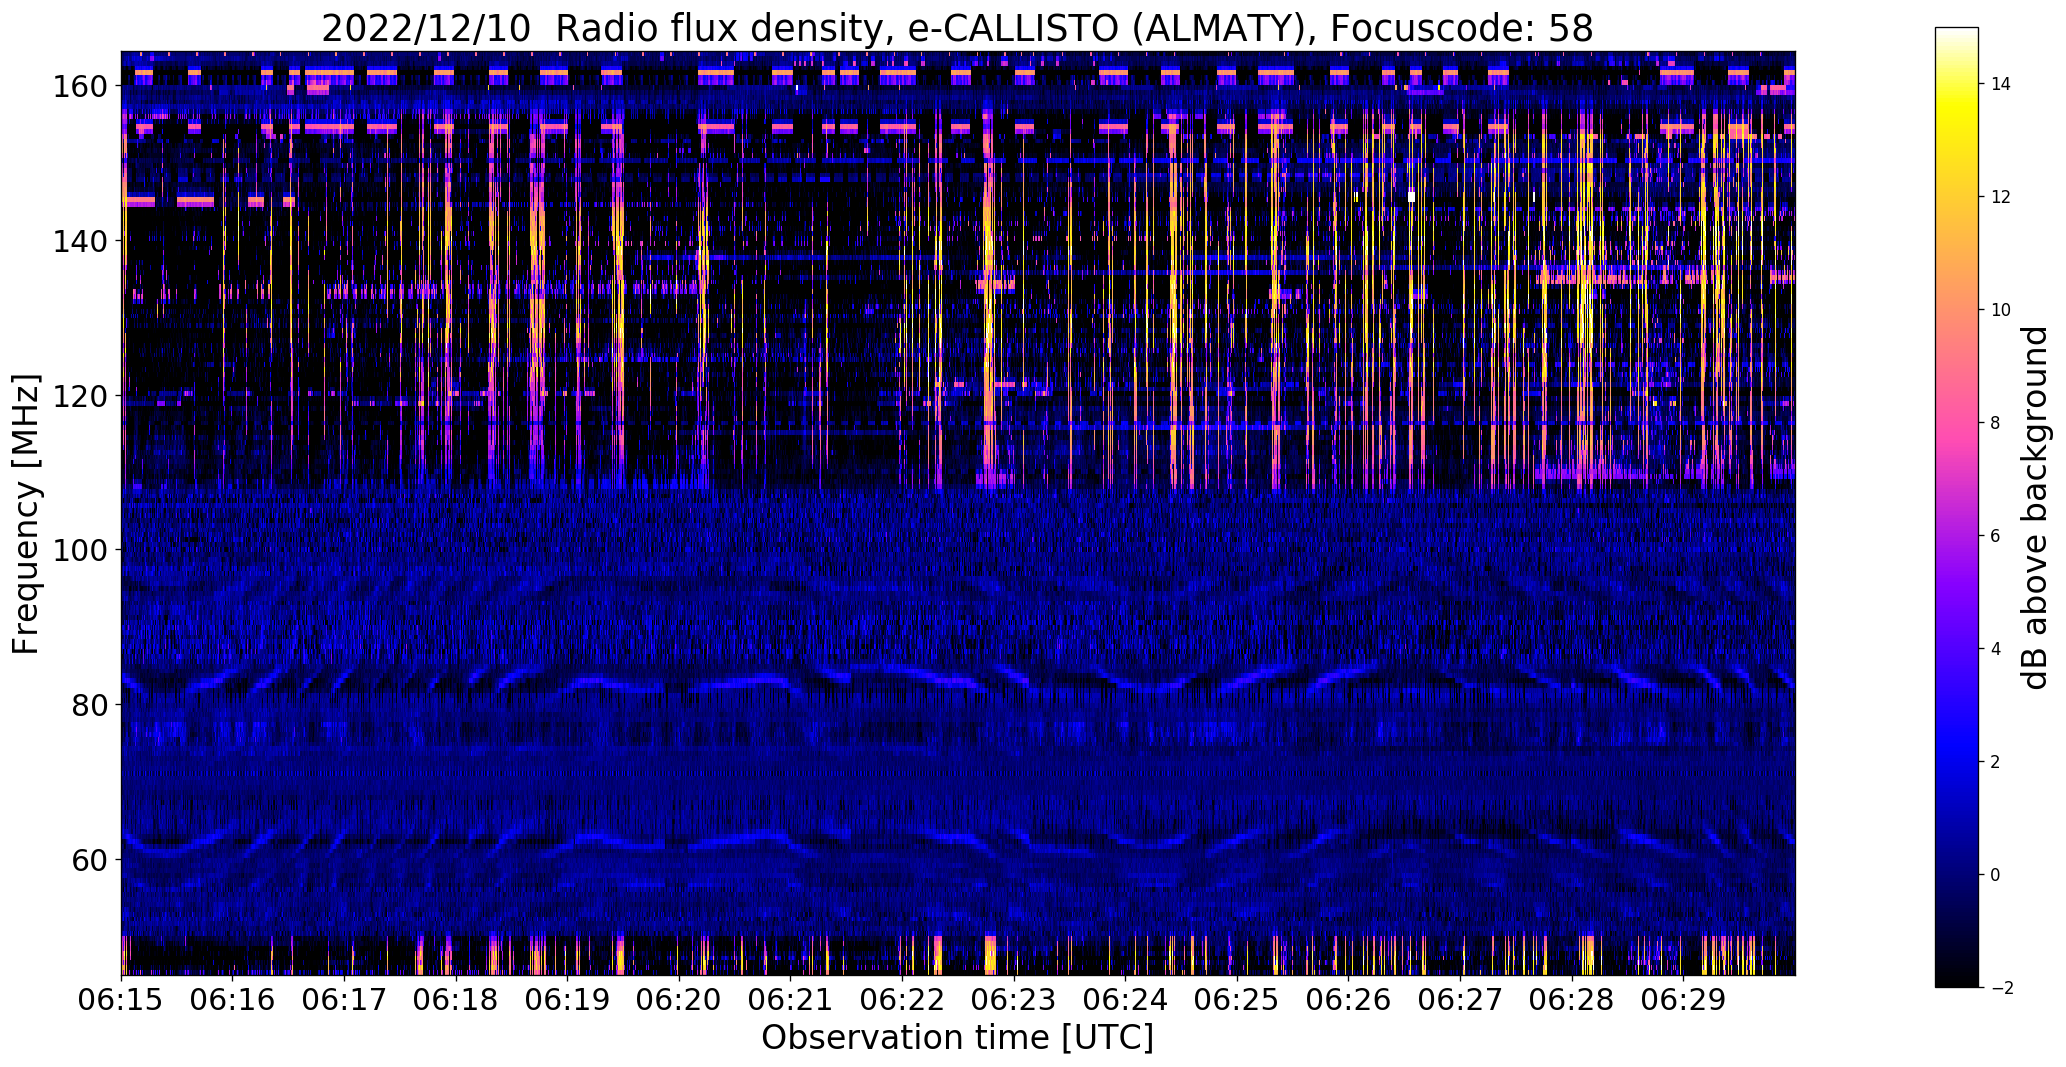This screenshot has height=1067, width=2066.
Task: Click the 160 frequency tick label
Action: [80, 87]
